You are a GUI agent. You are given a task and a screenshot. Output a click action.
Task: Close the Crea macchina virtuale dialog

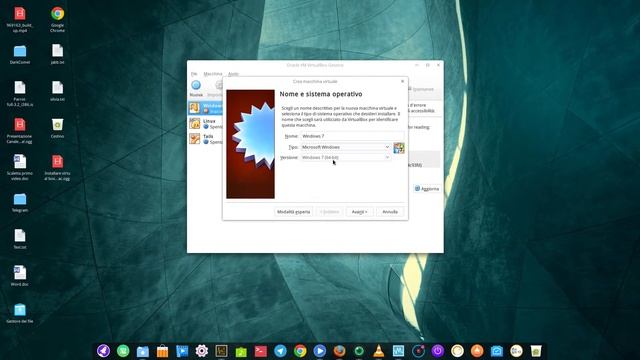click(x=402, y=81)
